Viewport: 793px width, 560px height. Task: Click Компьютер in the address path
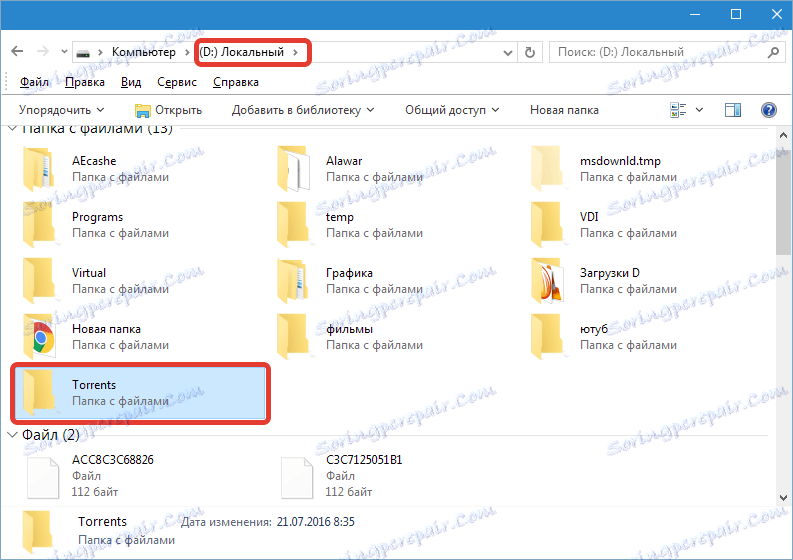tap(144, 52)
